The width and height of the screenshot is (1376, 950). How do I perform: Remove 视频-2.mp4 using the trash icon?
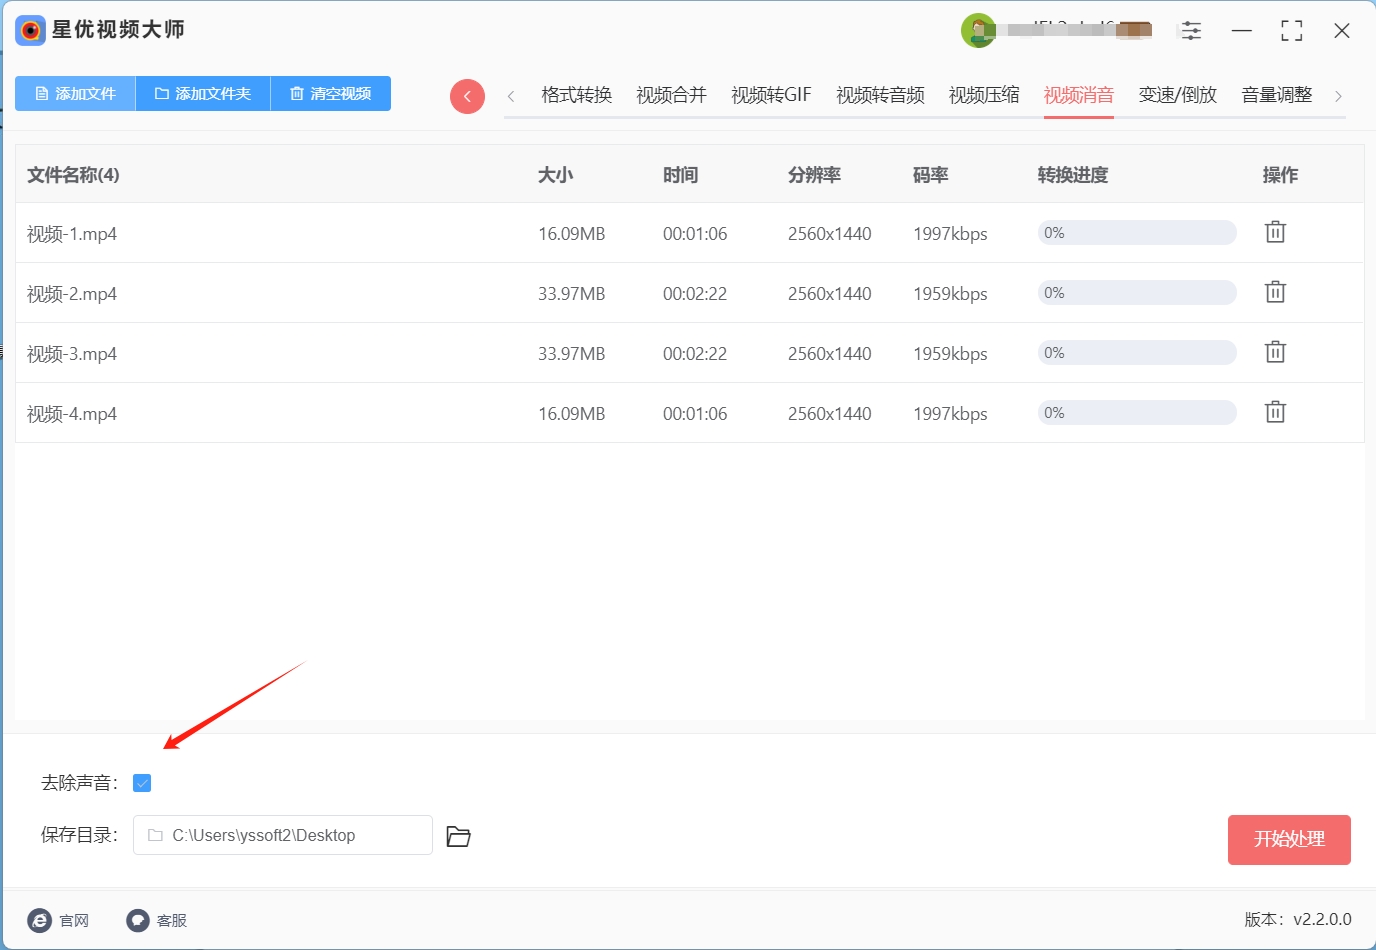click(x=1275, y=292)
